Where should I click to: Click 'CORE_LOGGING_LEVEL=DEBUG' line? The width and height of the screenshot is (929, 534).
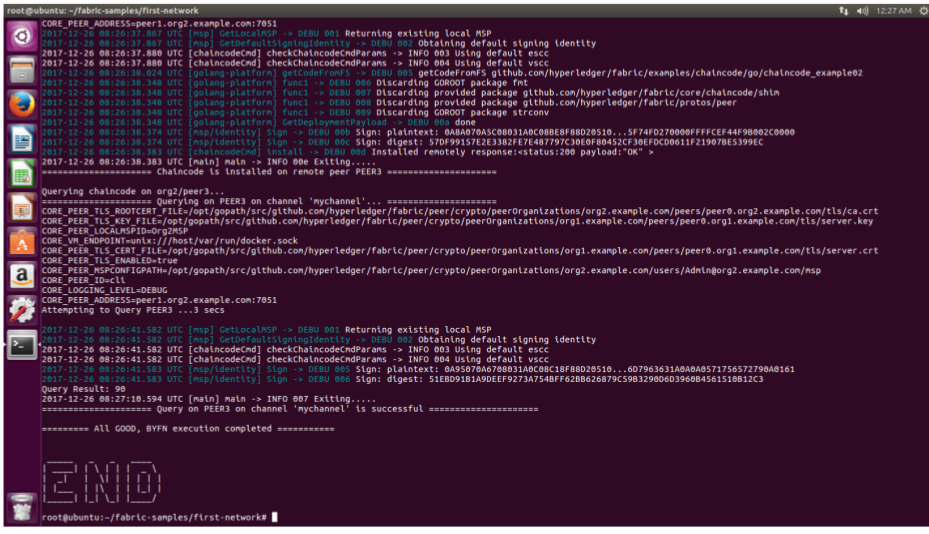point(104,290)
